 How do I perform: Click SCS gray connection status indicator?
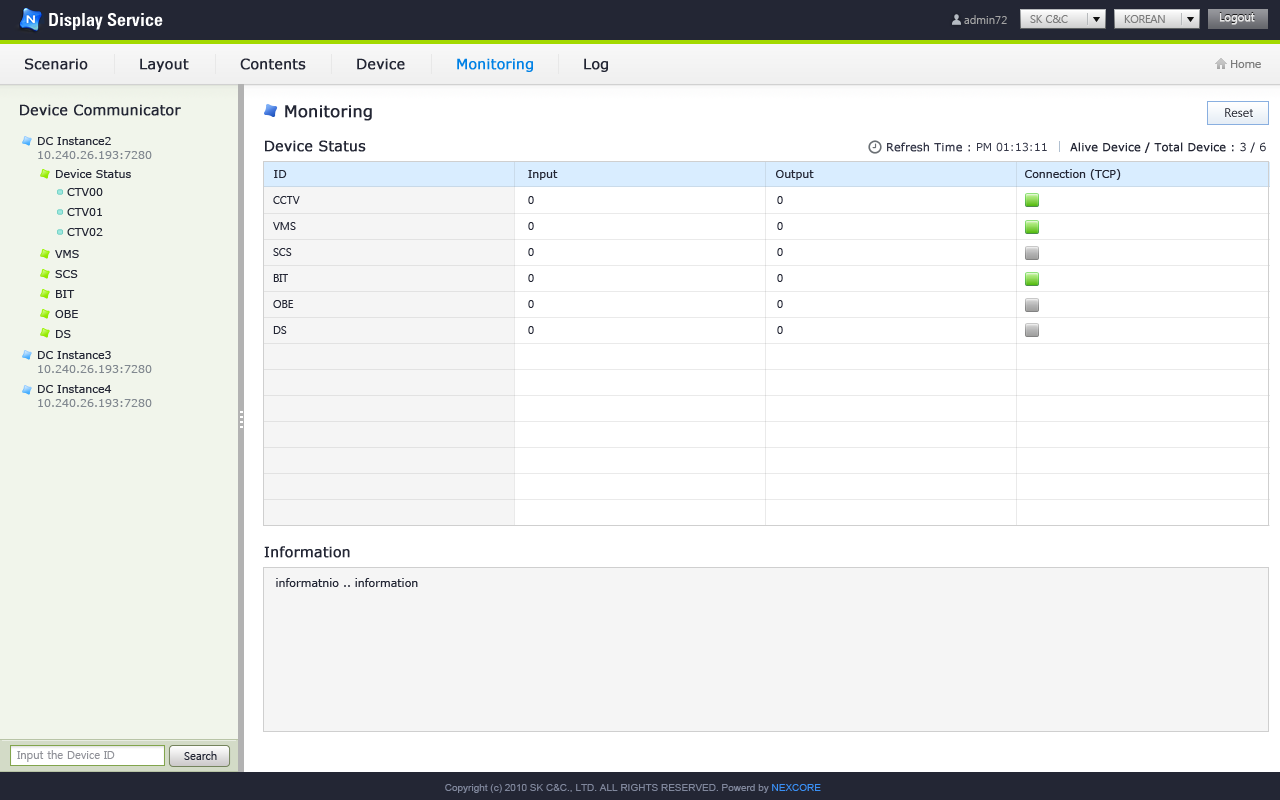1032,252
